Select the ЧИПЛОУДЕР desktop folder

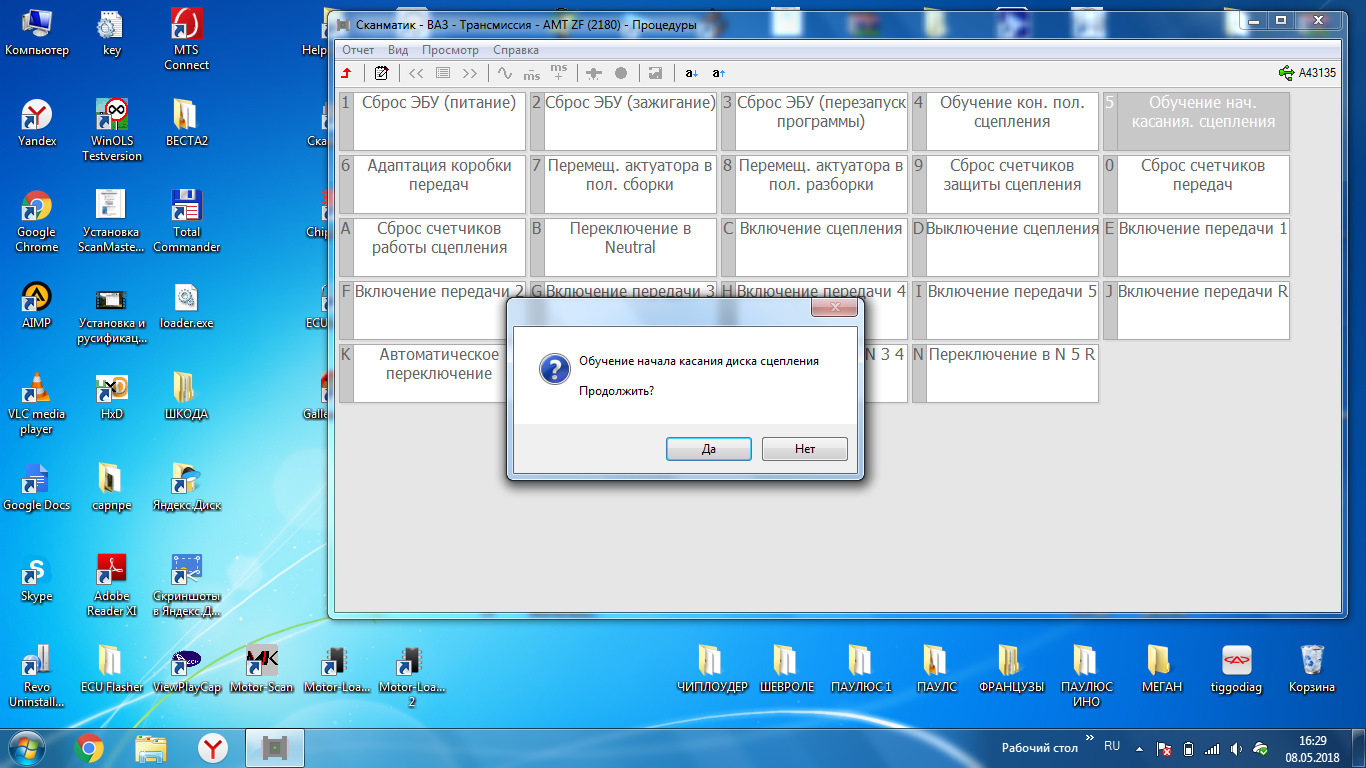(712, 670)
